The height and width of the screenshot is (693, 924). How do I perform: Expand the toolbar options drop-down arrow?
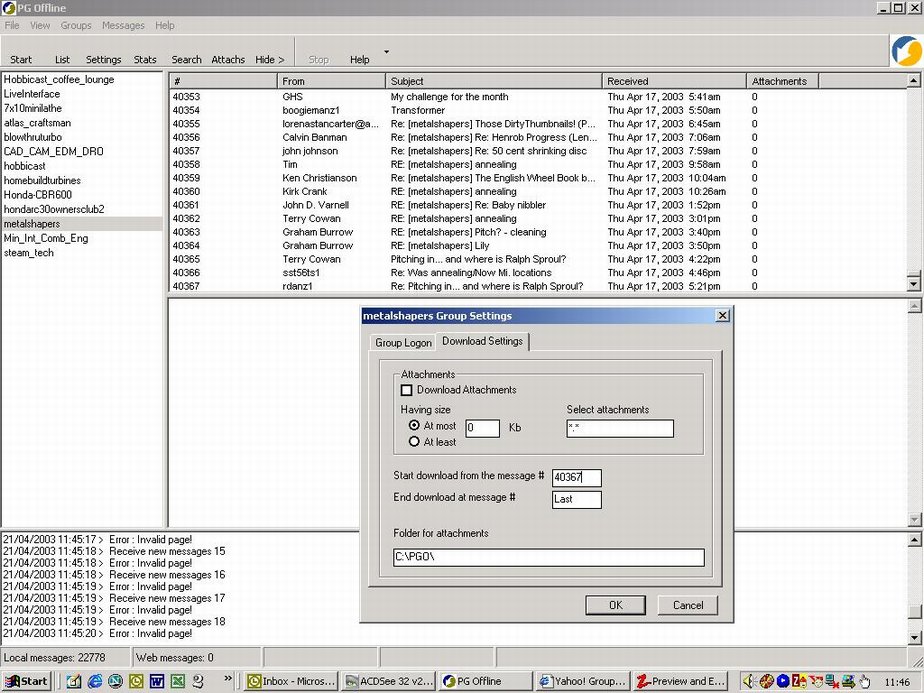point(386,52)
